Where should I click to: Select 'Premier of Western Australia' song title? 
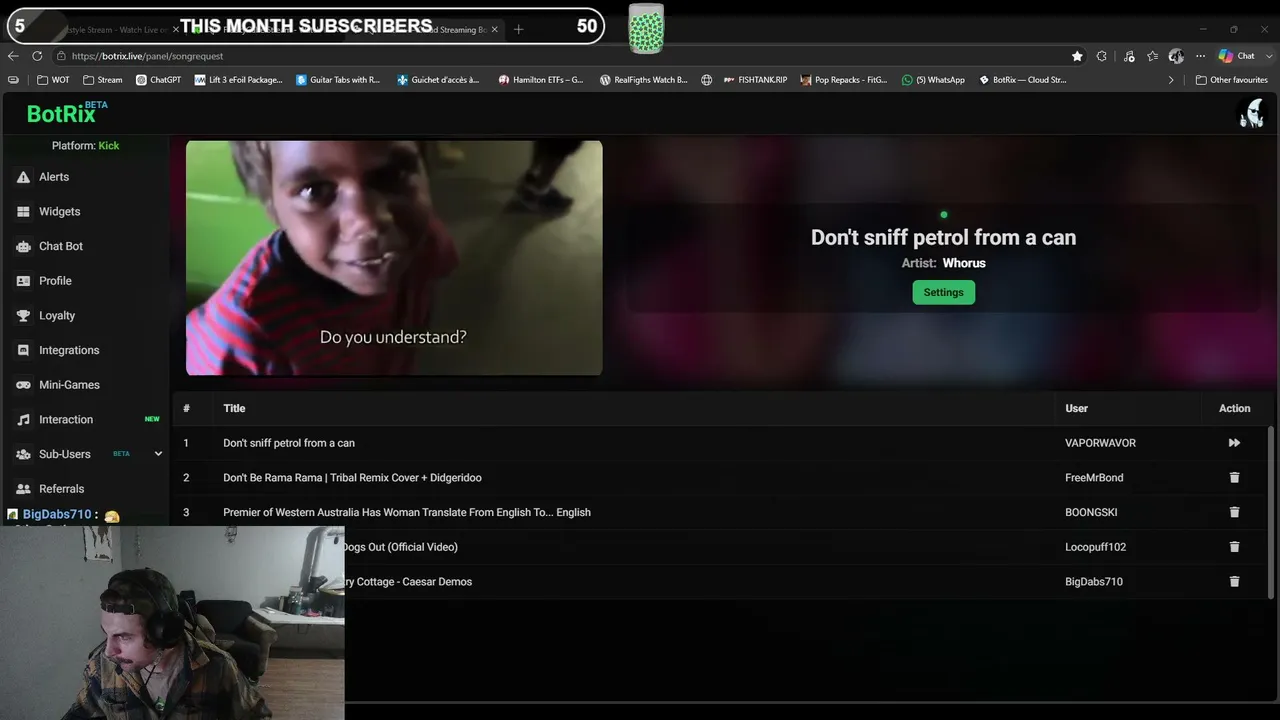(407, 512)
